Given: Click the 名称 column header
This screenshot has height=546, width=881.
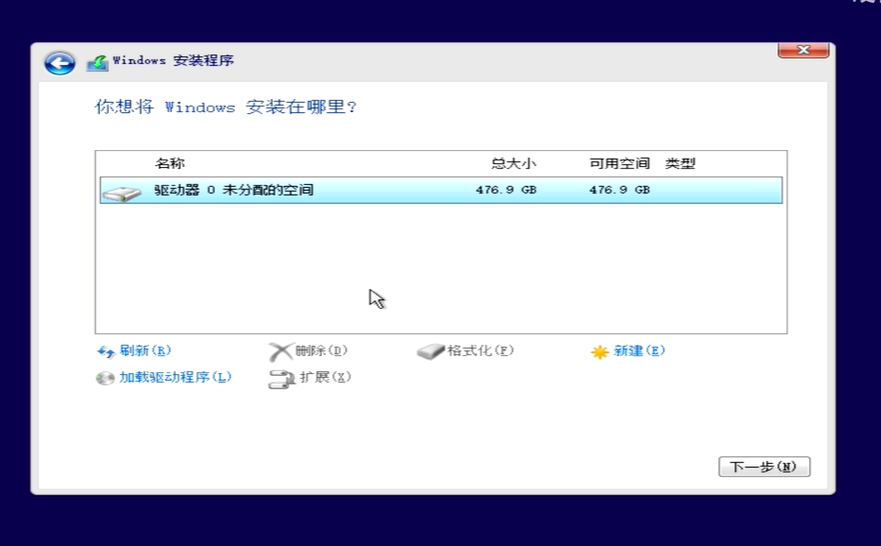Looking at the screenshot, I should coord(170,163).
